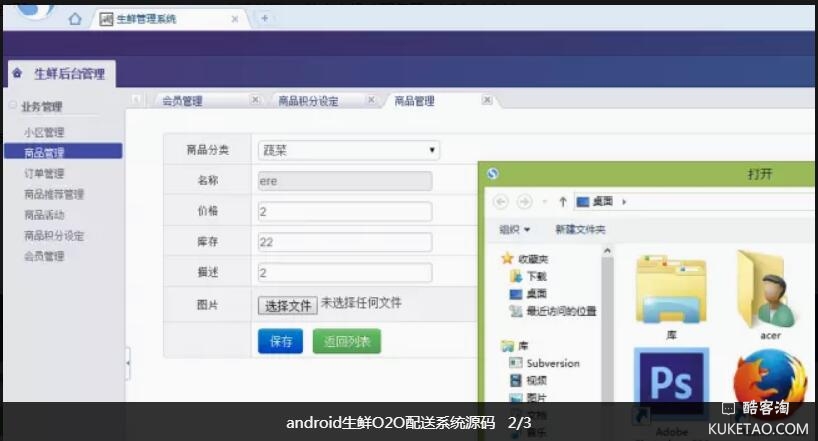Close the 会员管理 content tab
Viewport: 818px width, 441px height.
click(x=255, y=100)
